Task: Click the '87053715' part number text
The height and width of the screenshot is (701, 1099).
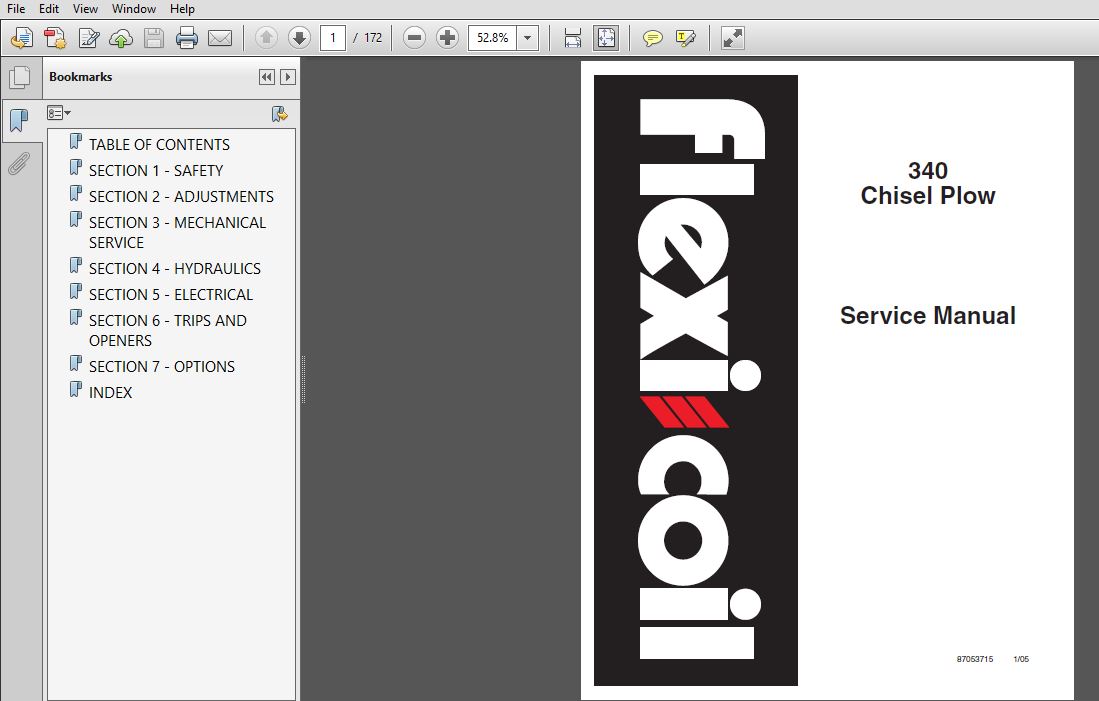Action: [974, 659]
